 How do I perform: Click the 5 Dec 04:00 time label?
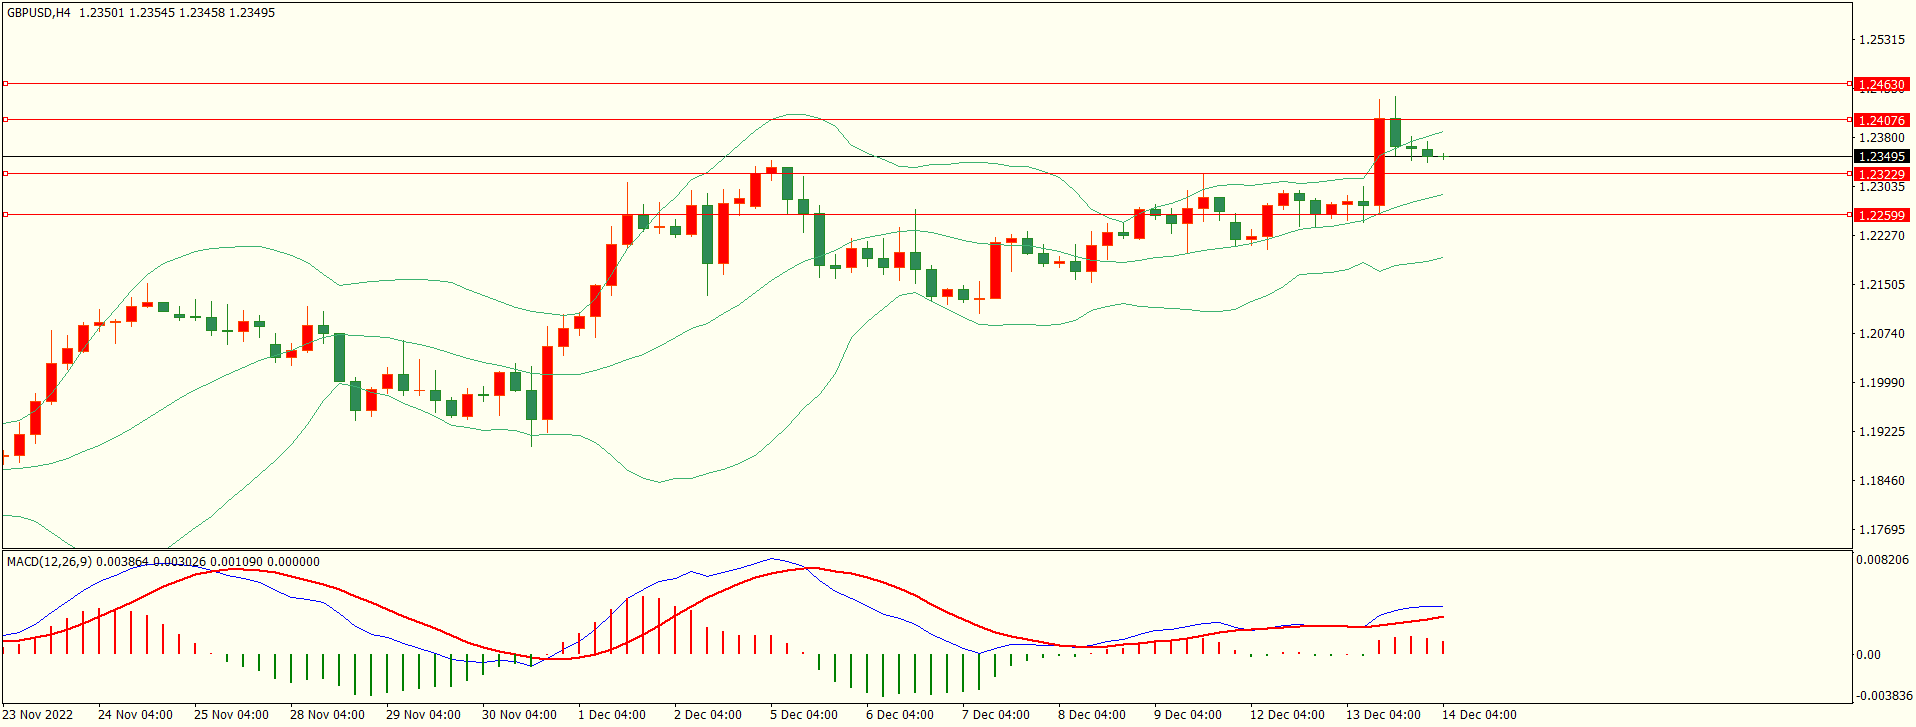(804, 714)
